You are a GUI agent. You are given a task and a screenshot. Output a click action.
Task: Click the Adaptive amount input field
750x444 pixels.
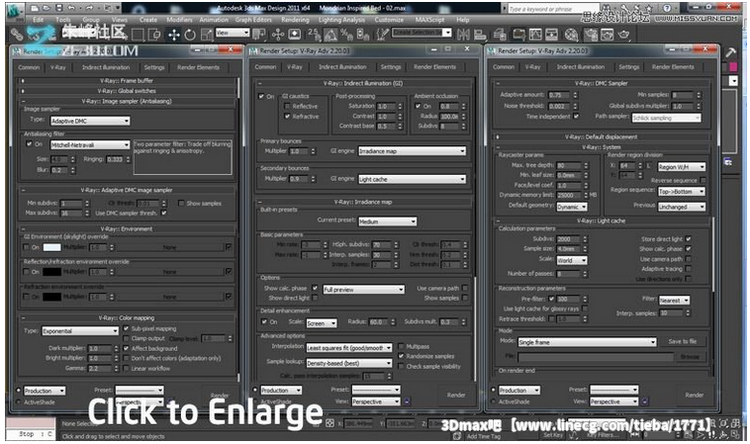559,95
